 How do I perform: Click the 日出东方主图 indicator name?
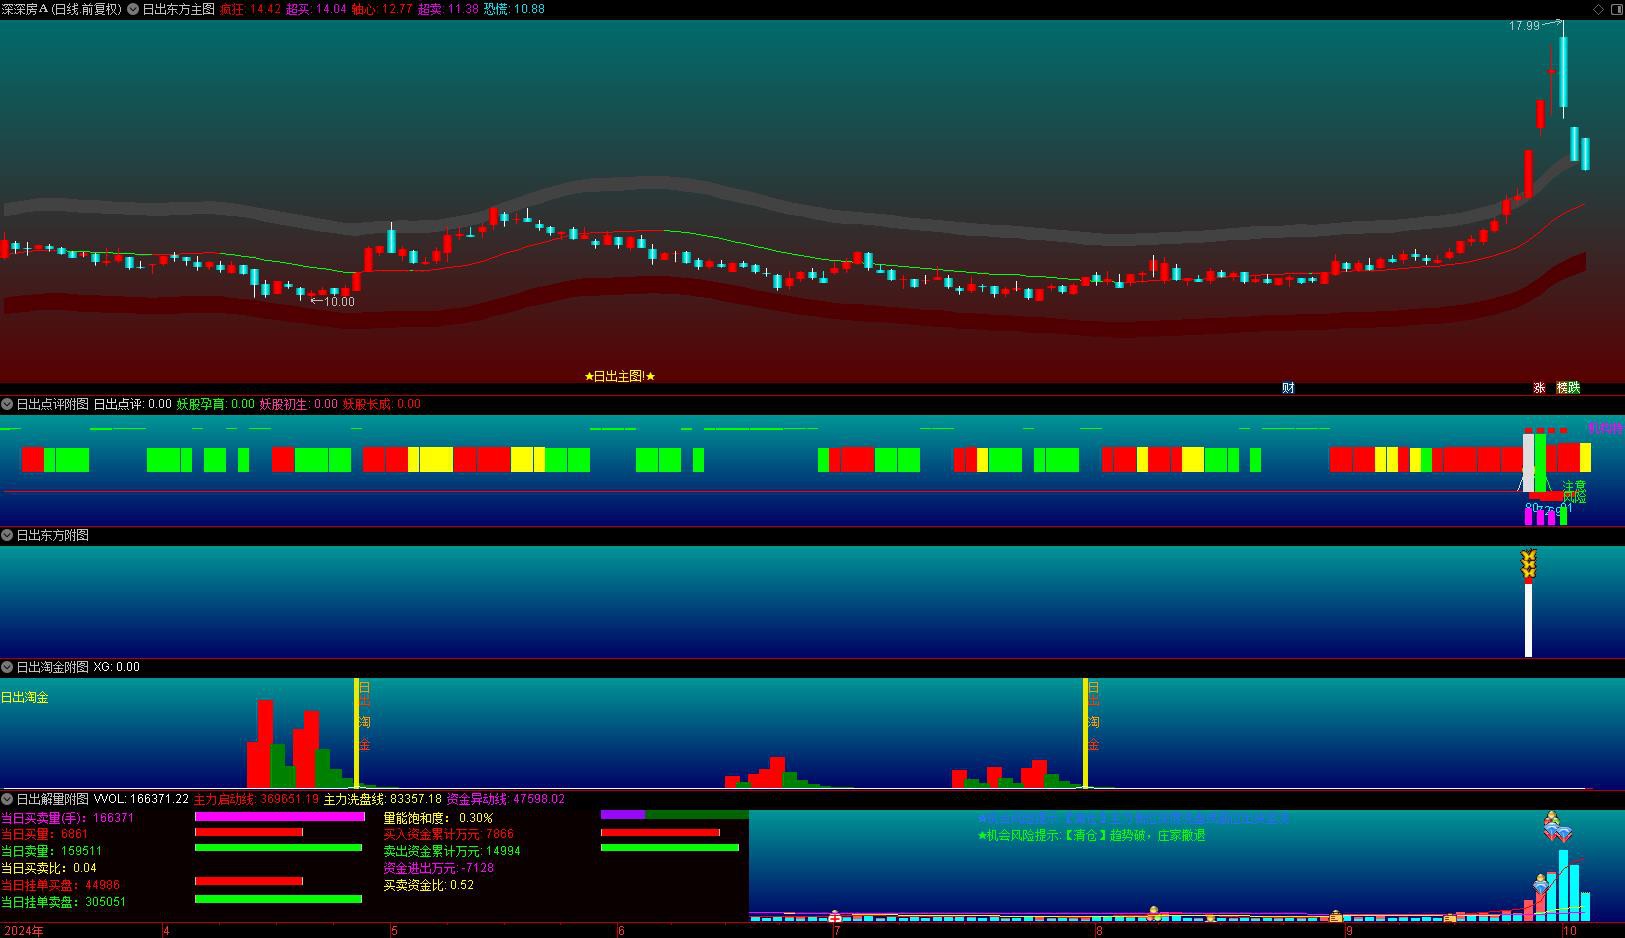(178, 9)
